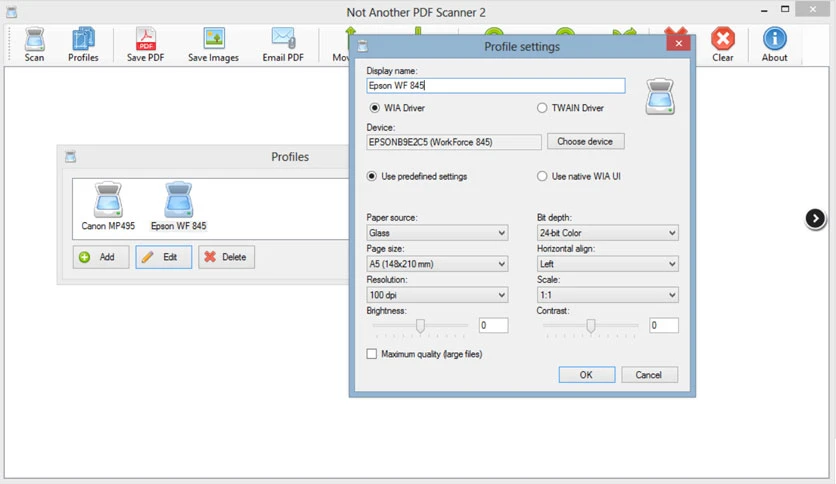
Task: Open the Page size dropdown
Action: click(437, 264)
